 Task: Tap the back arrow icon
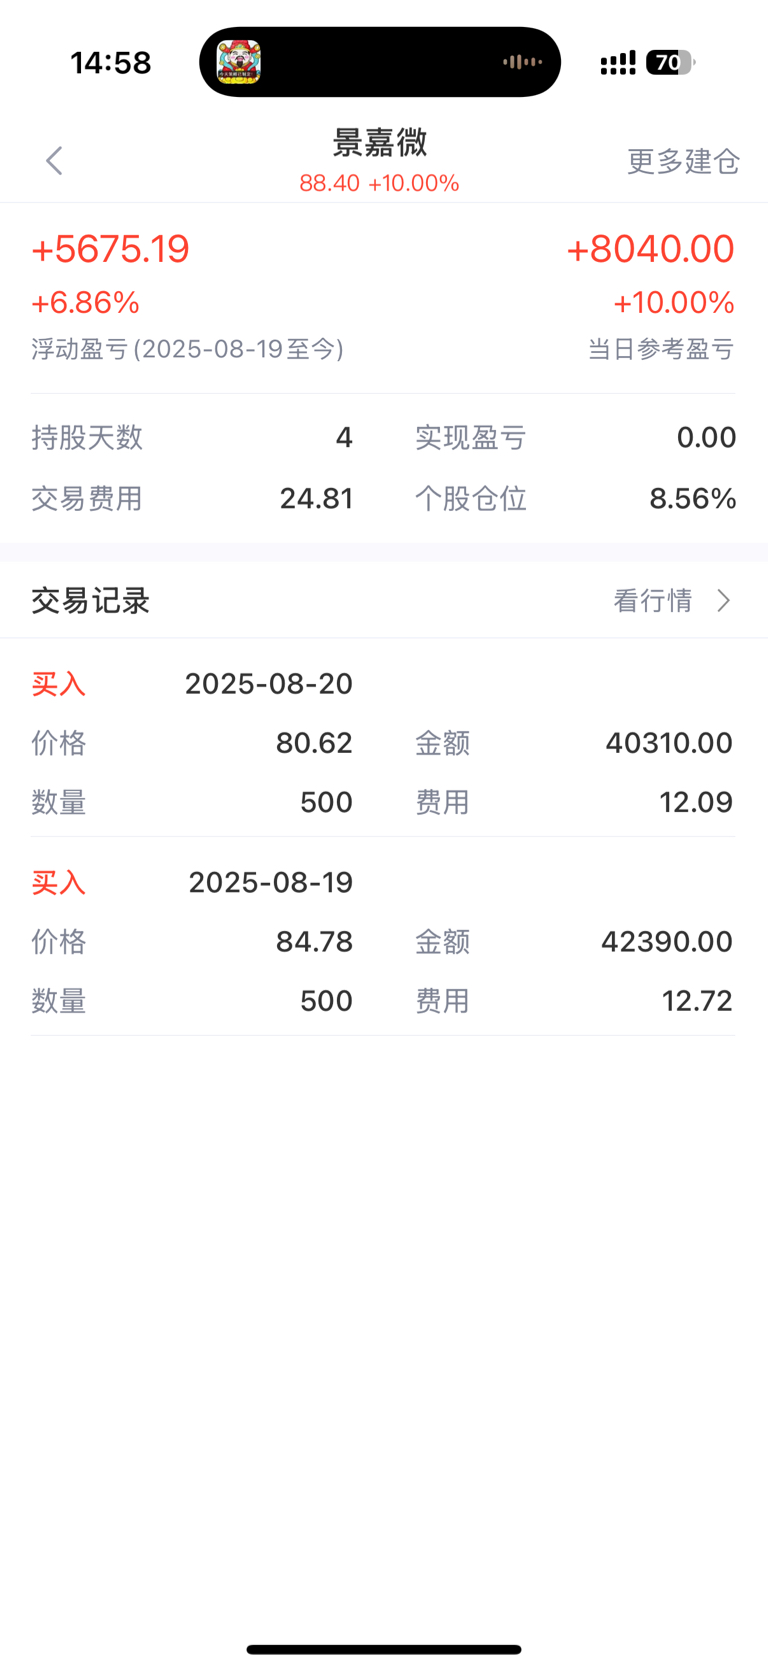(x=54, y=160)
